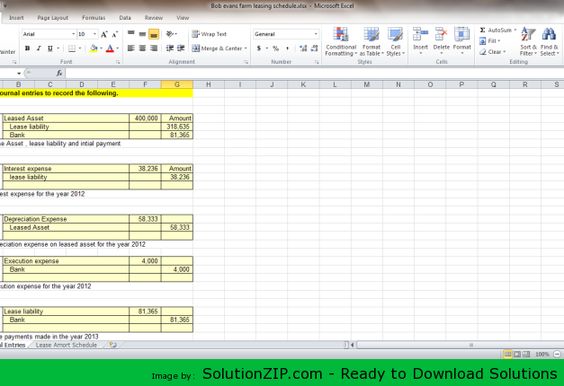Open the Arial font name dropdown

73,34
